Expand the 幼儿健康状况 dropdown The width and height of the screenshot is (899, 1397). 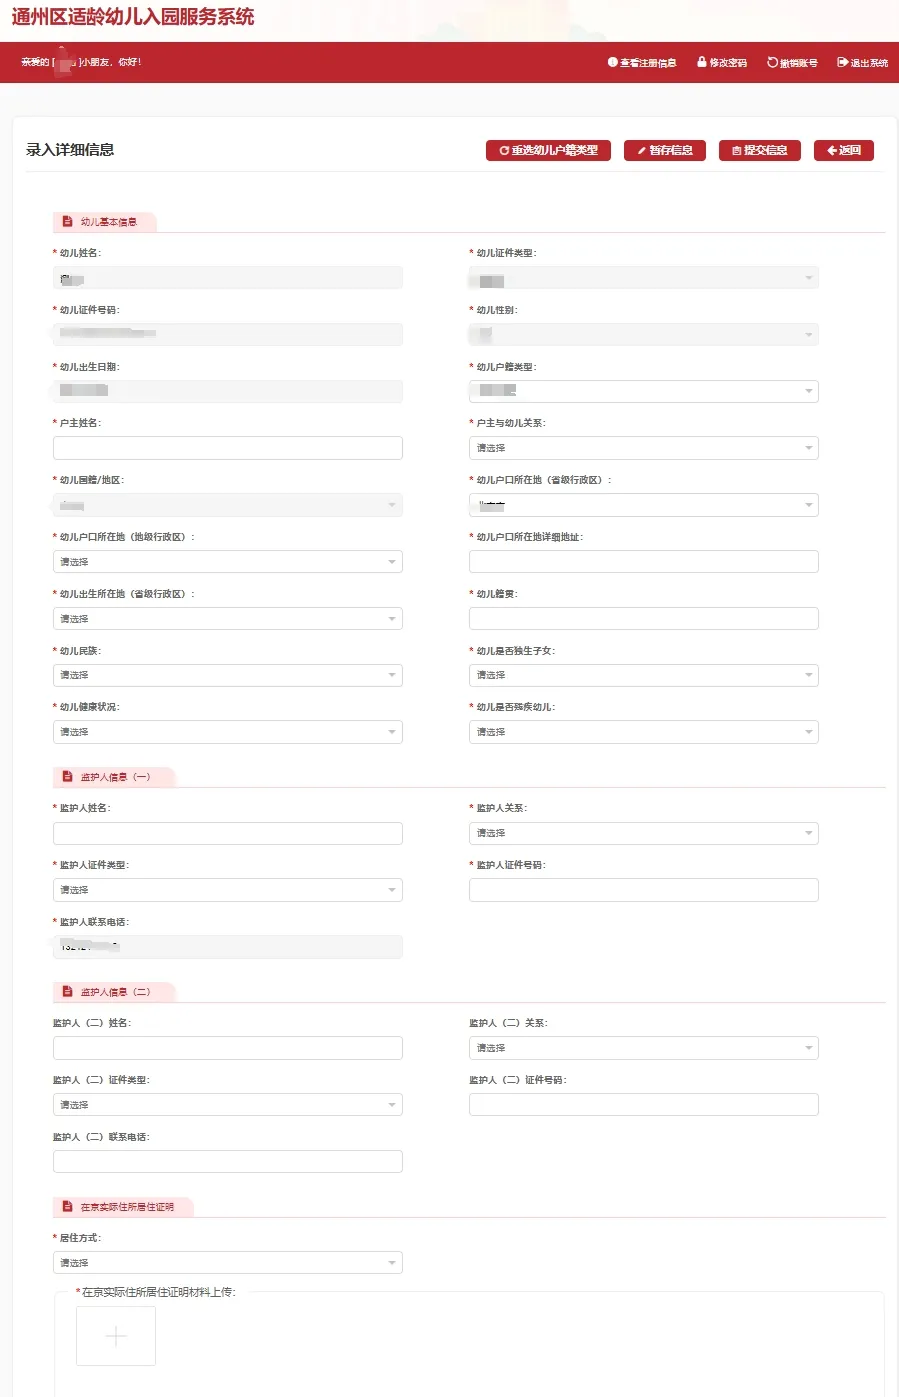[228, 732]
